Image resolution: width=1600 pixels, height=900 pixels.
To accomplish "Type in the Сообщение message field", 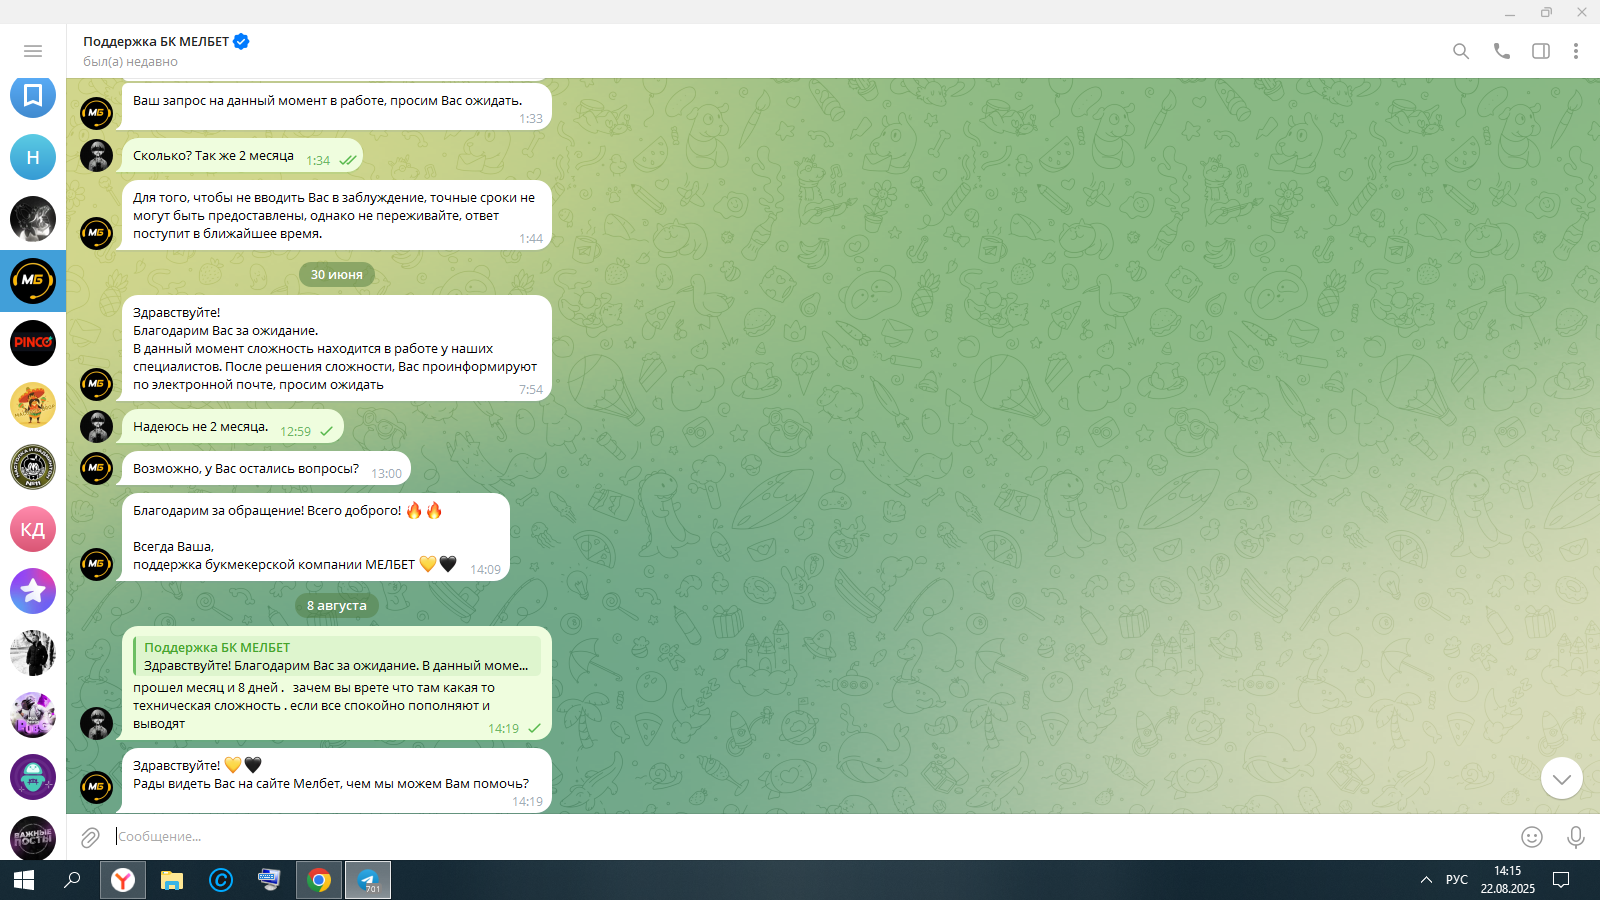I will click(800, 837).
